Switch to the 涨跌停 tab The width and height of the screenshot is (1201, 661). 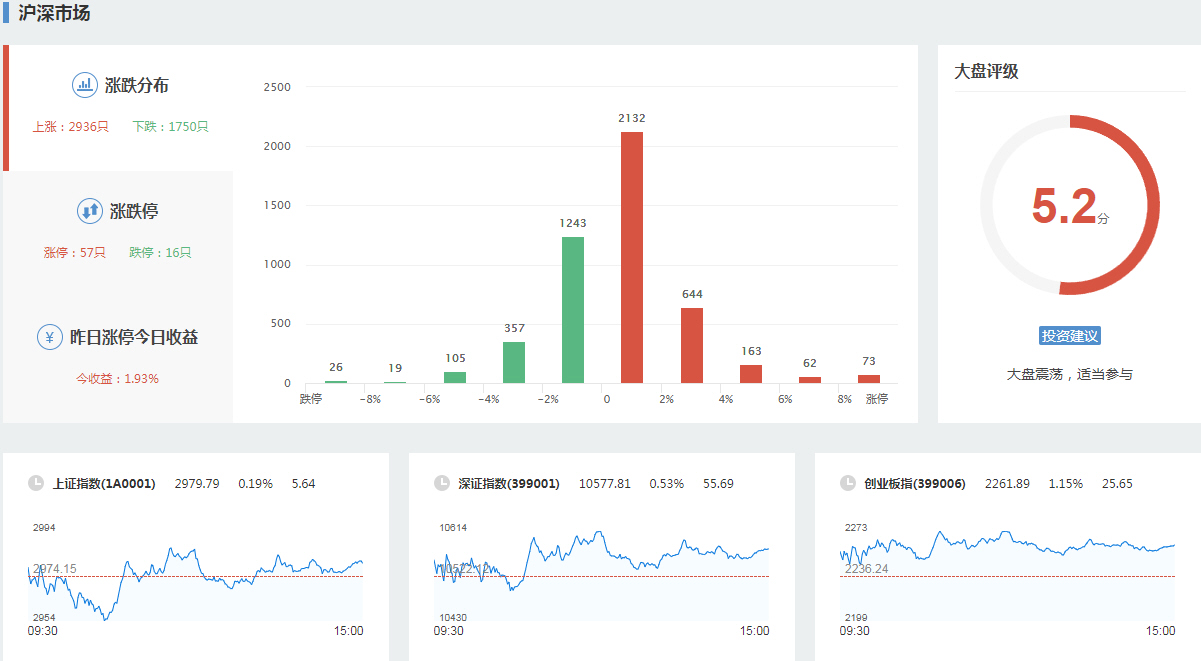pos(134,212)
